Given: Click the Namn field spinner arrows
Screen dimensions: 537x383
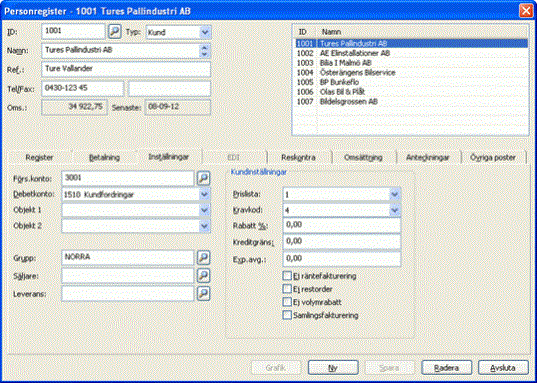Looking at the screenshot, I should click(204, 51).
